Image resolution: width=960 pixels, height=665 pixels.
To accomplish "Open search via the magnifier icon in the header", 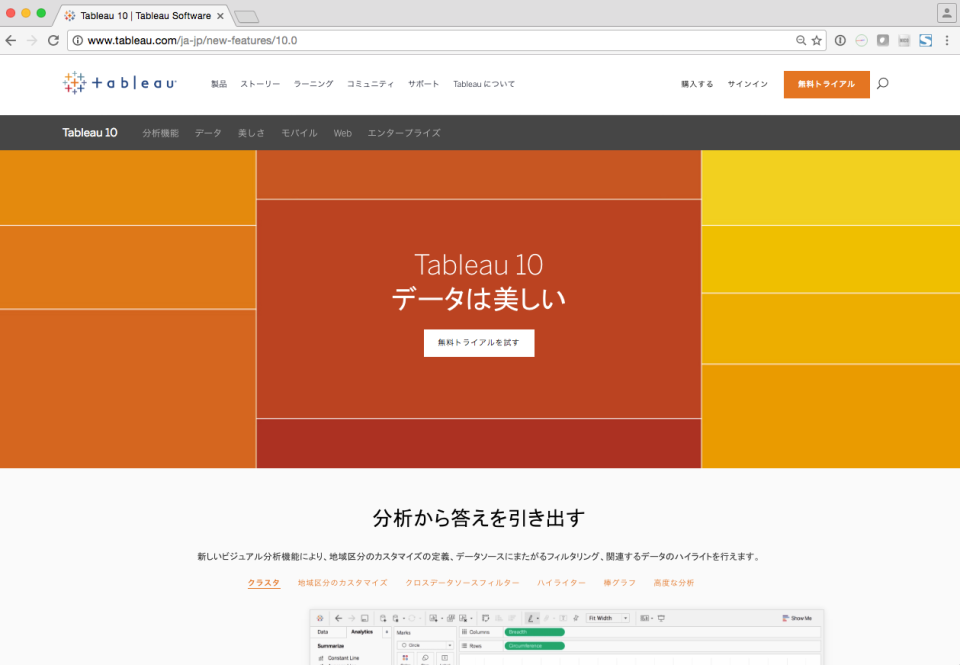I will pyautogui.click(x=882, y=84).
